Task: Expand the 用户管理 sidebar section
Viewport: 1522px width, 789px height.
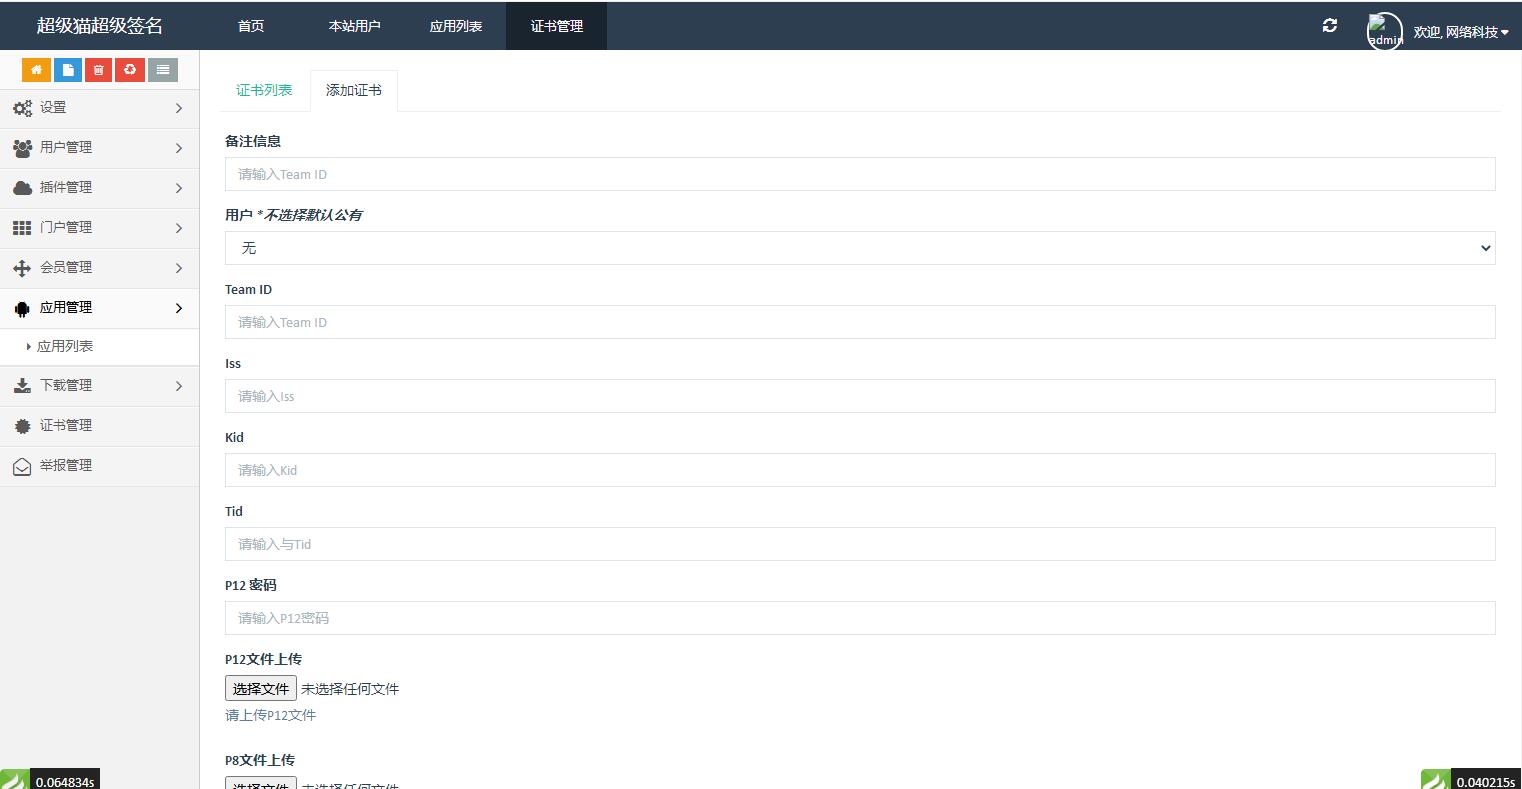Action: click(x=99, y=148)
